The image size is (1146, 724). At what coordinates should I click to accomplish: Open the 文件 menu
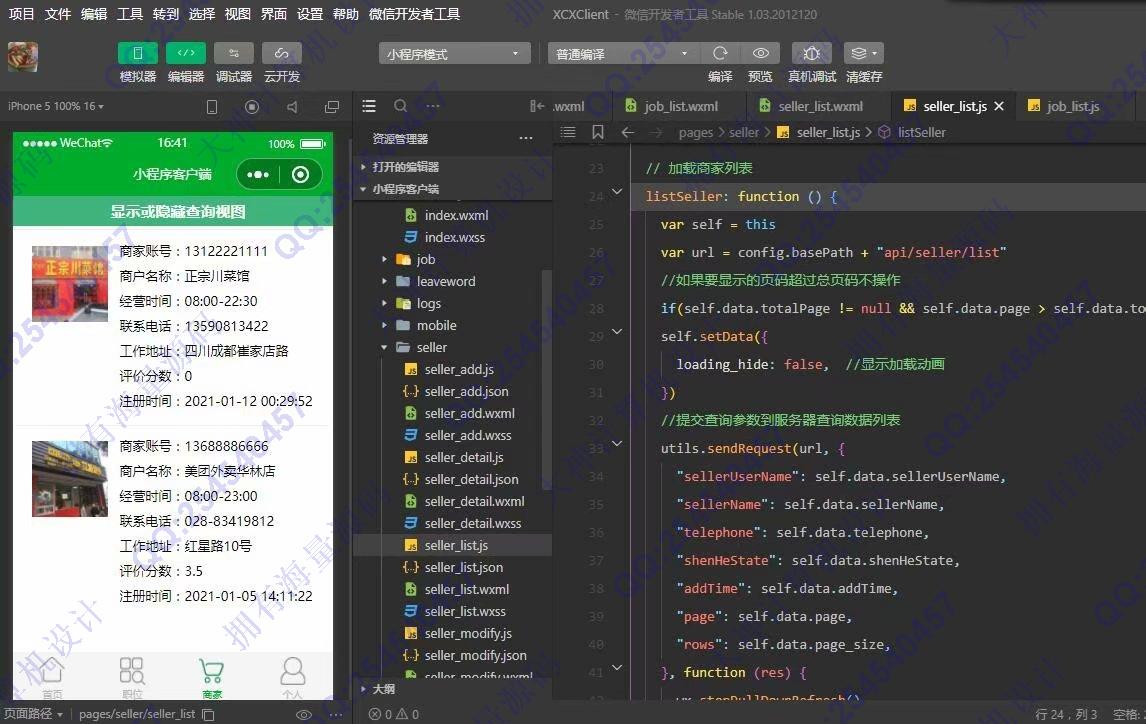[58, 14]
